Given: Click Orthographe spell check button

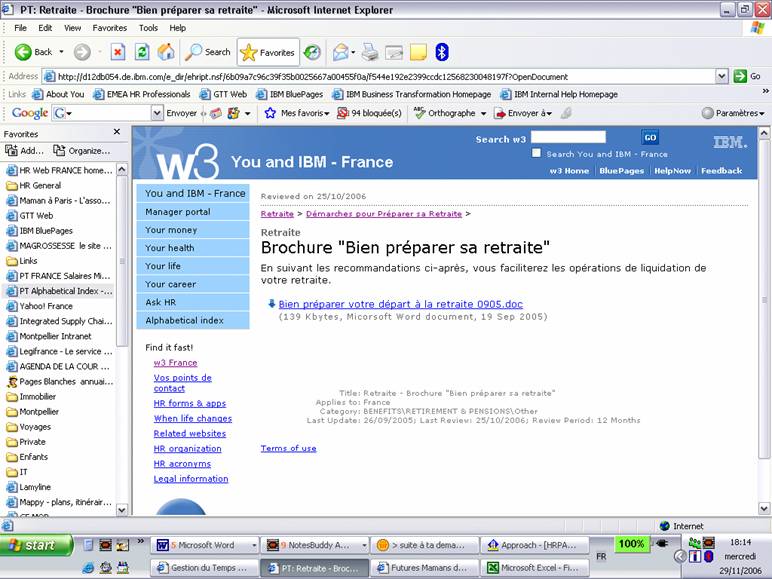Looking at the screenshot, I should point(445,113).
